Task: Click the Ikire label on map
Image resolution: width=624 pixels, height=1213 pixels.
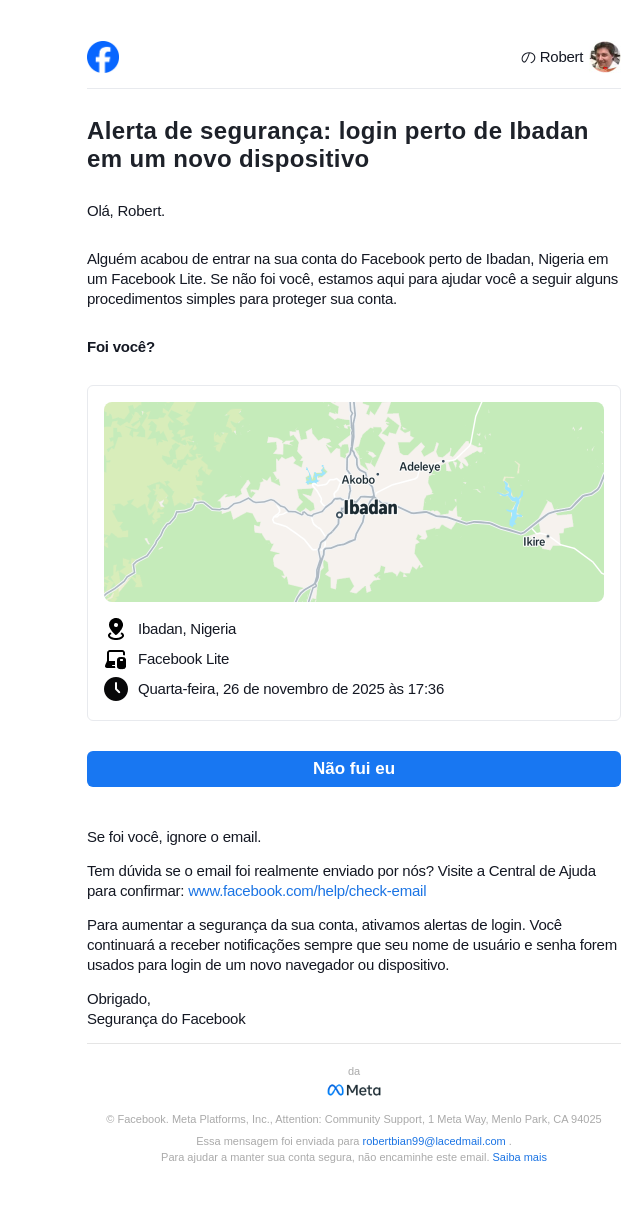Action: (534, 542)
